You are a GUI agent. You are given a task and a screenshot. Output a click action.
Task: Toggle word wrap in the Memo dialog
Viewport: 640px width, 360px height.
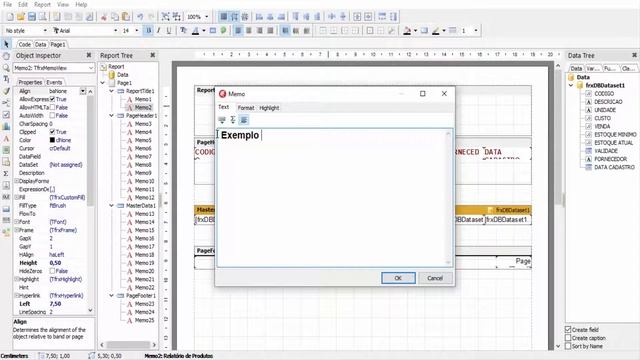click(244, 120)
